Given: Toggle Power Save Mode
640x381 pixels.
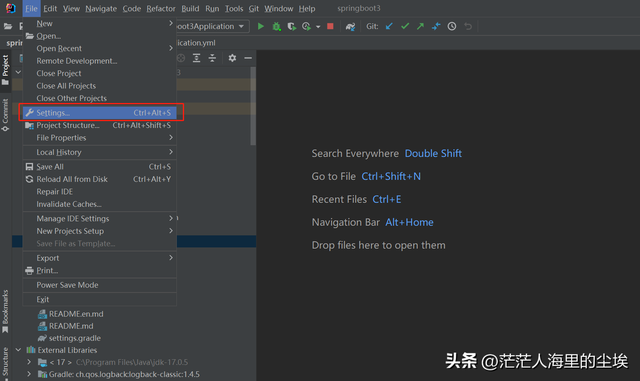Looking at the screenshot, I should click(100, 285).
